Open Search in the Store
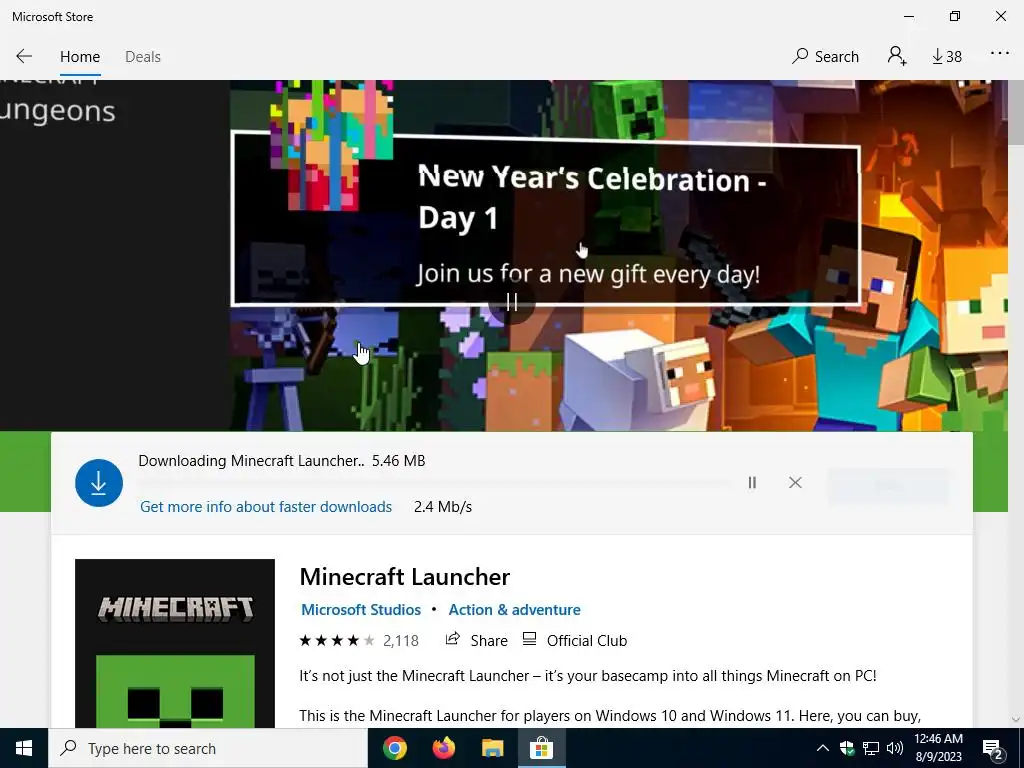This screenshot has height=768, width=1024. [x=825, y=57]
